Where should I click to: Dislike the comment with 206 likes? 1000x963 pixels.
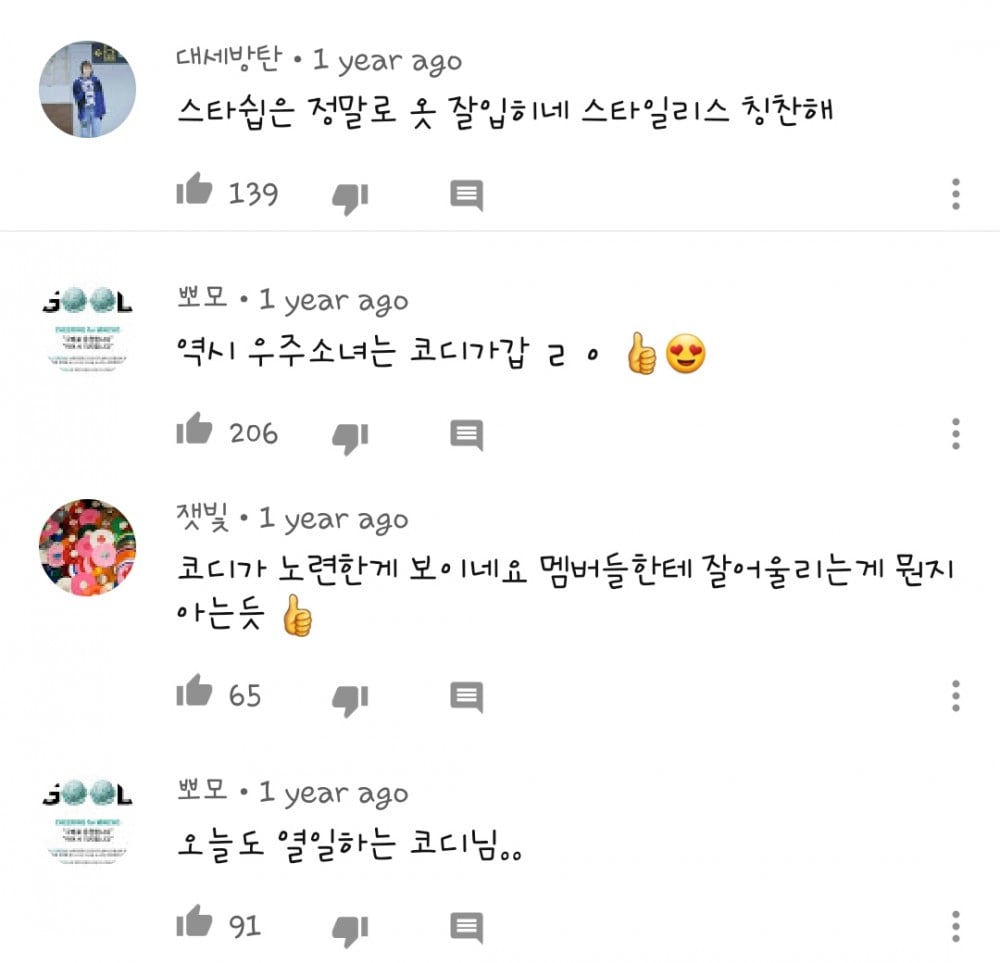click(x=350, y=439)
